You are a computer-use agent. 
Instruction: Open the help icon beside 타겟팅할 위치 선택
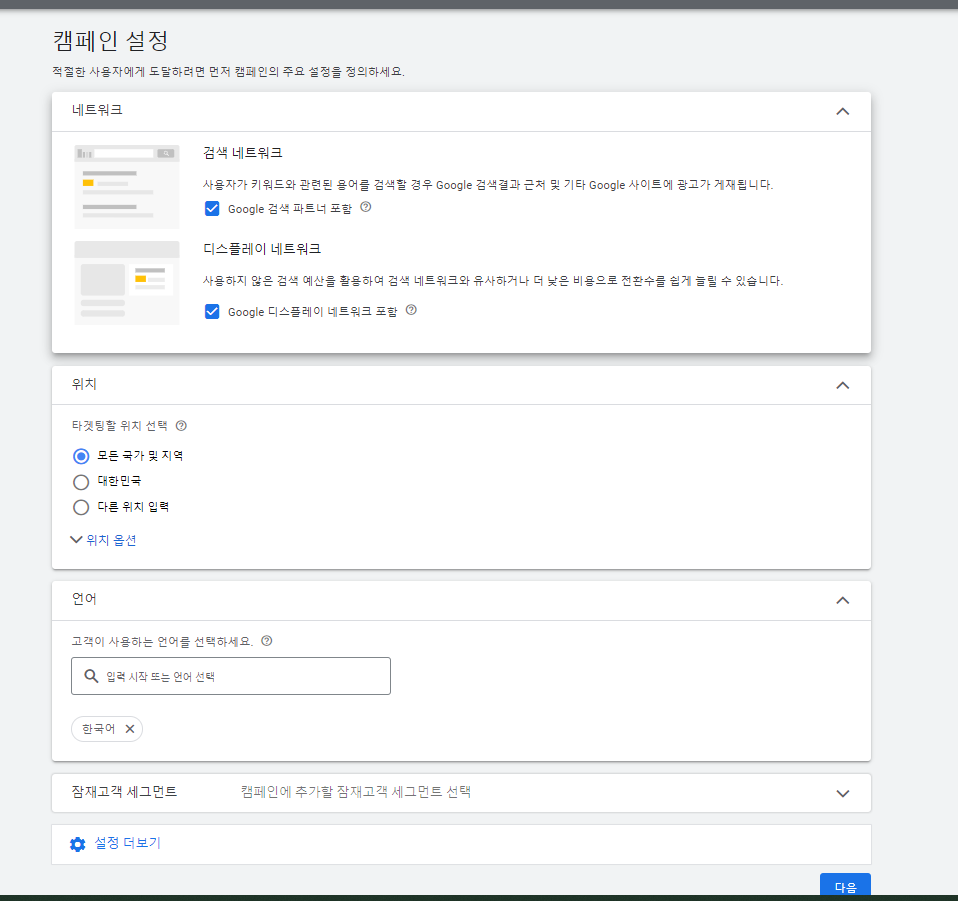[181, 425]
